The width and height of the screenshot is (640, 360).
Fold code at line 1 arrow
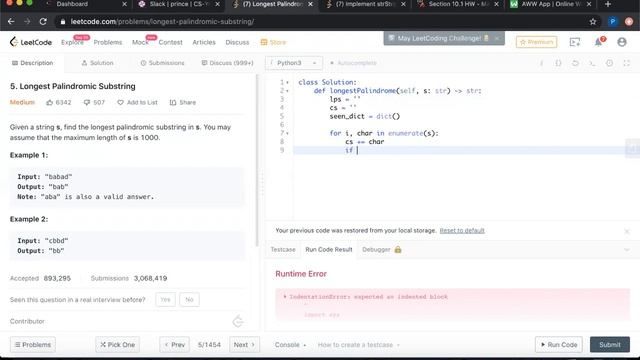point(287,82)
